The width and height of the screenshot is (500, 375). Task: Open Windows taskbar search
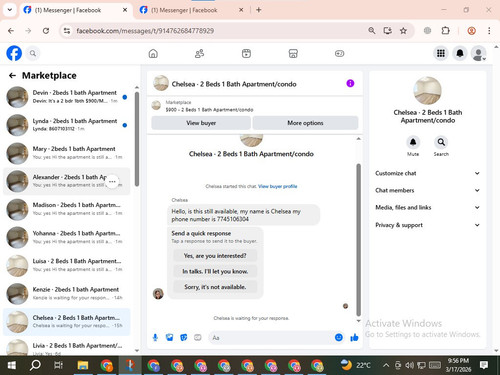pos(35,365)
